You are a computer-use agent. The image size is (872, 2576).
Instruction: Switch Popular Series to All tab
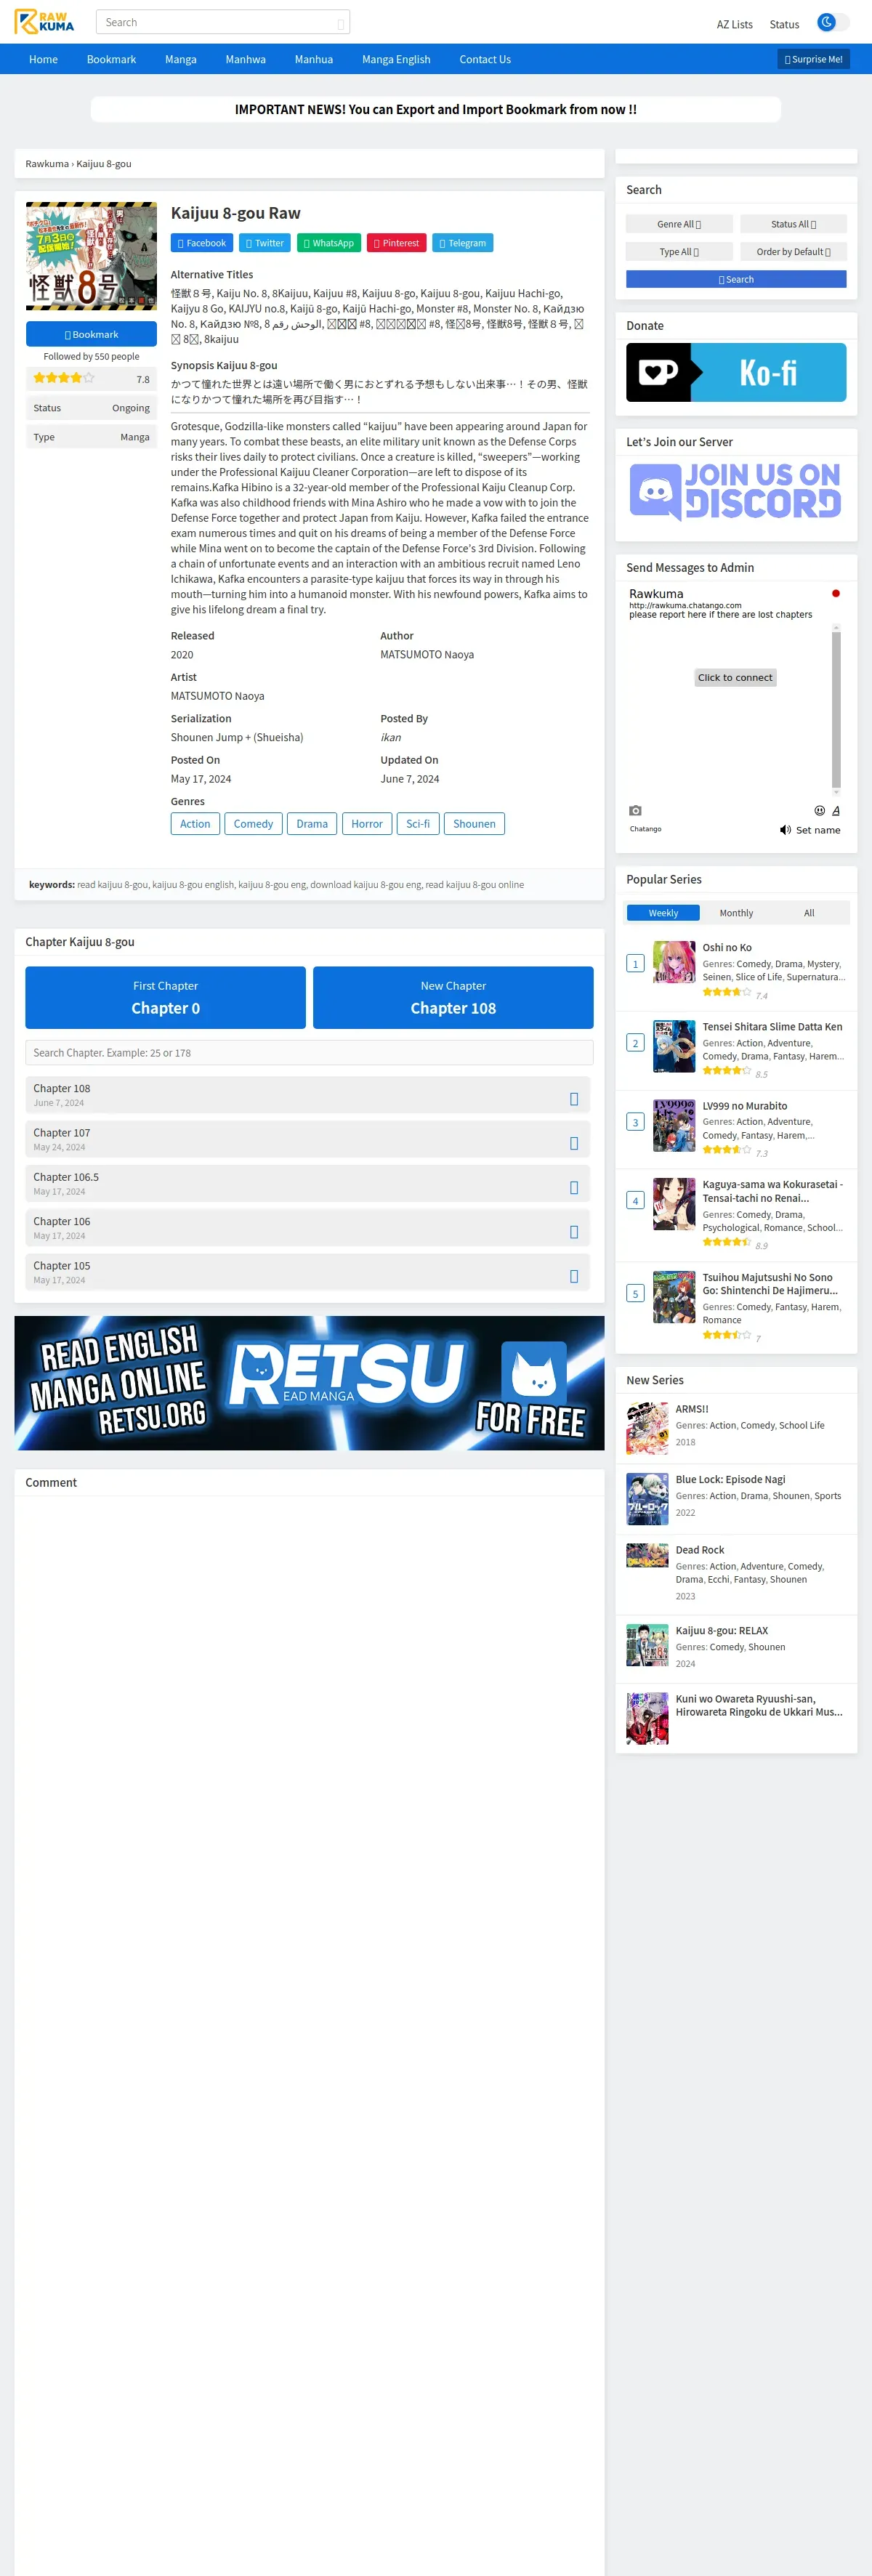[809, 913]
